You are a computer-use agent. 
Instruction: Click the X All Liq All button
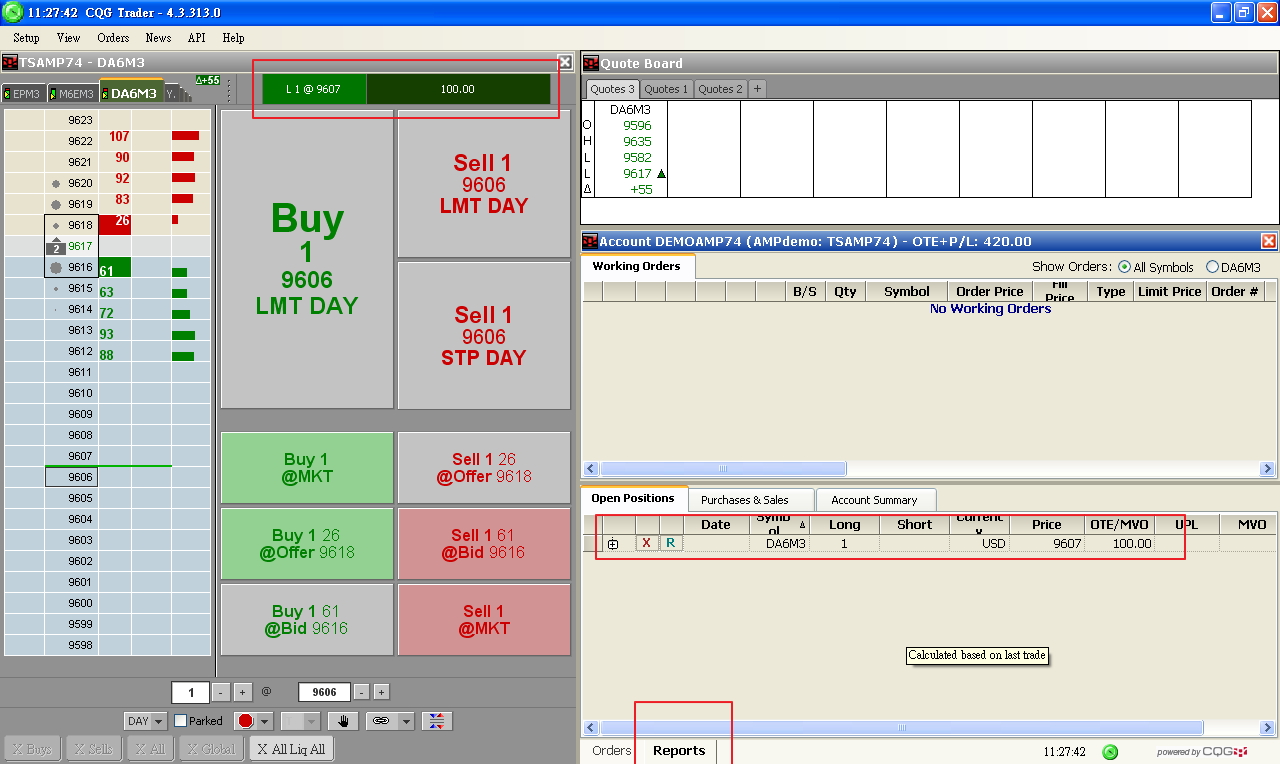[290, 749]
